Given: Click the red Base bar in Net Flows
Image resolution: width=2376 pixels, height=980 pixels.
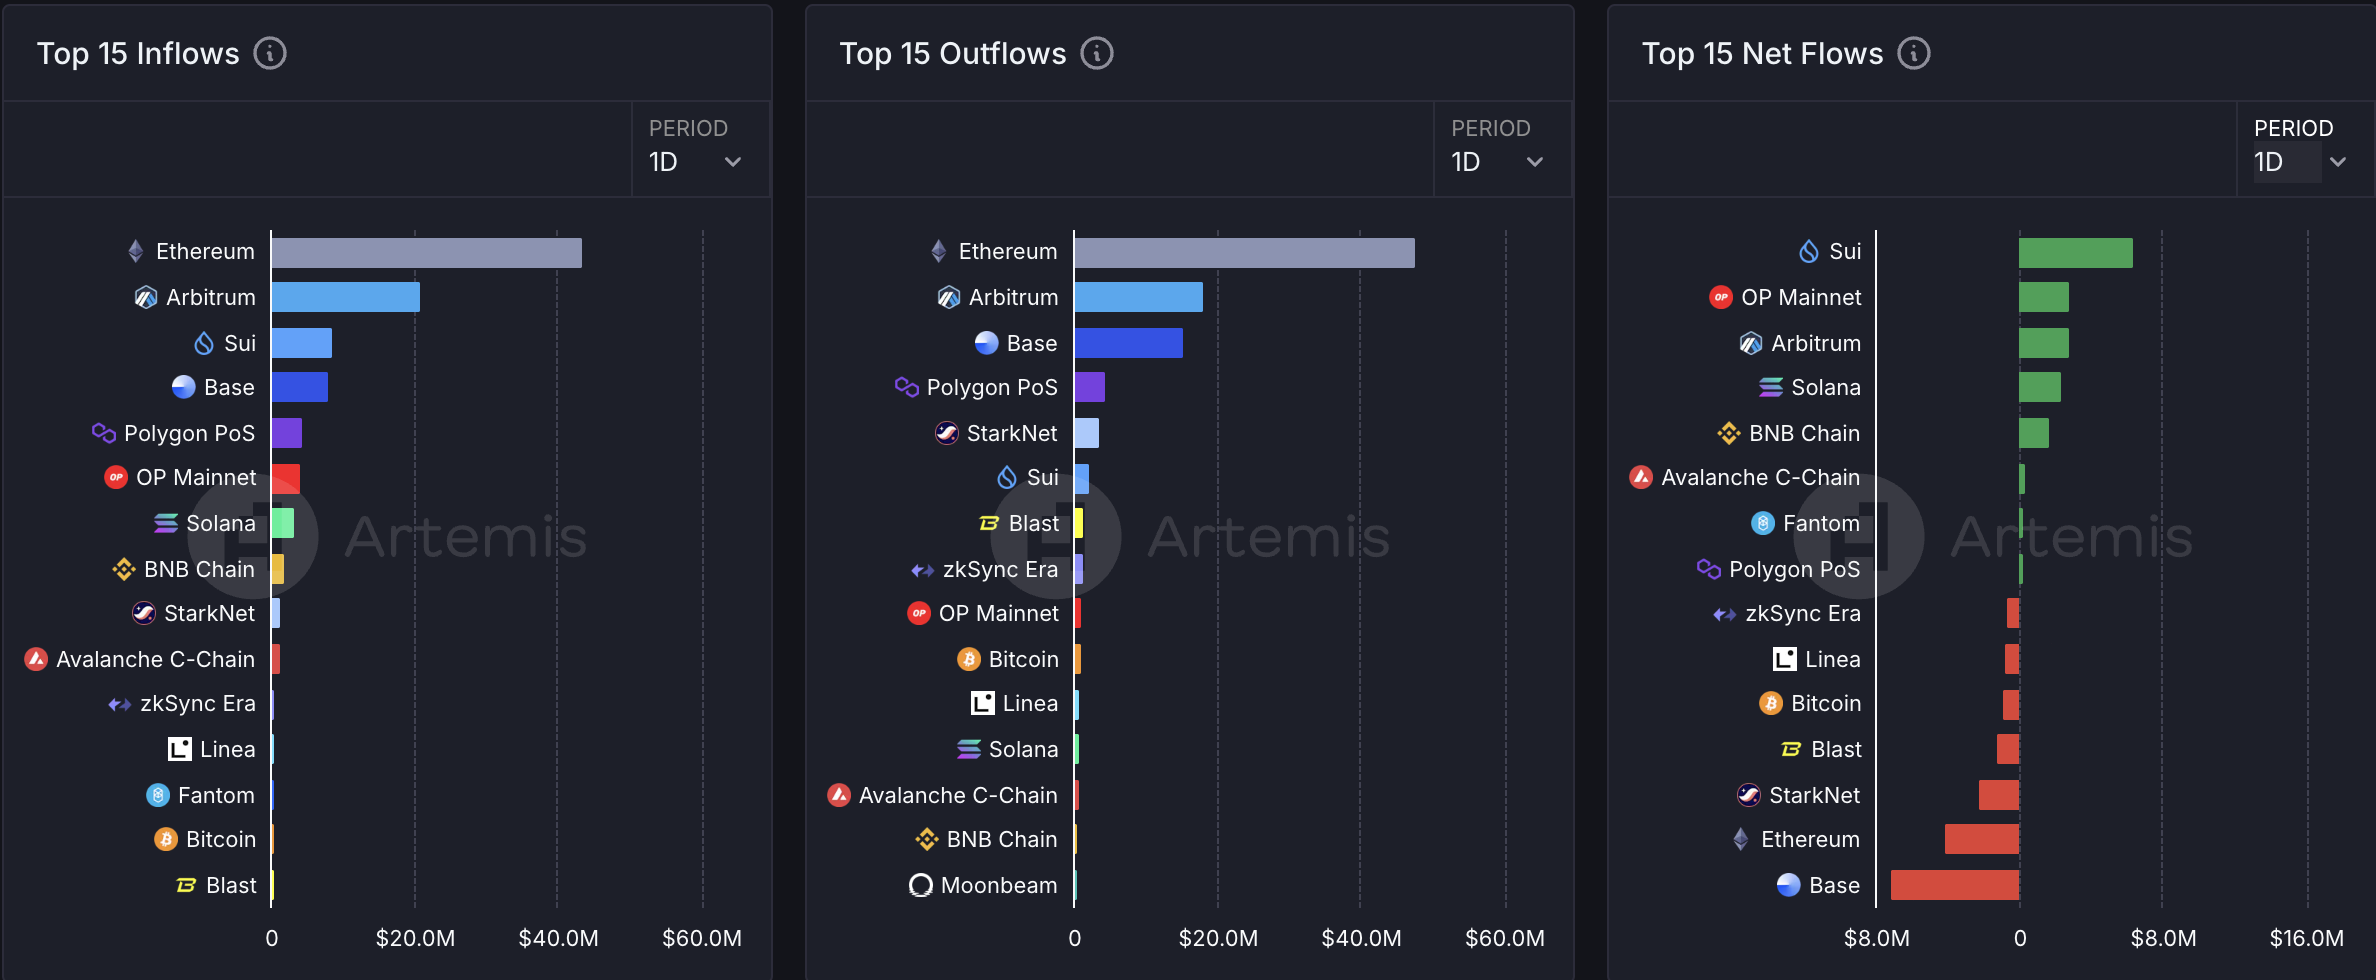Looking at the screenshot, I should 1954,885.
